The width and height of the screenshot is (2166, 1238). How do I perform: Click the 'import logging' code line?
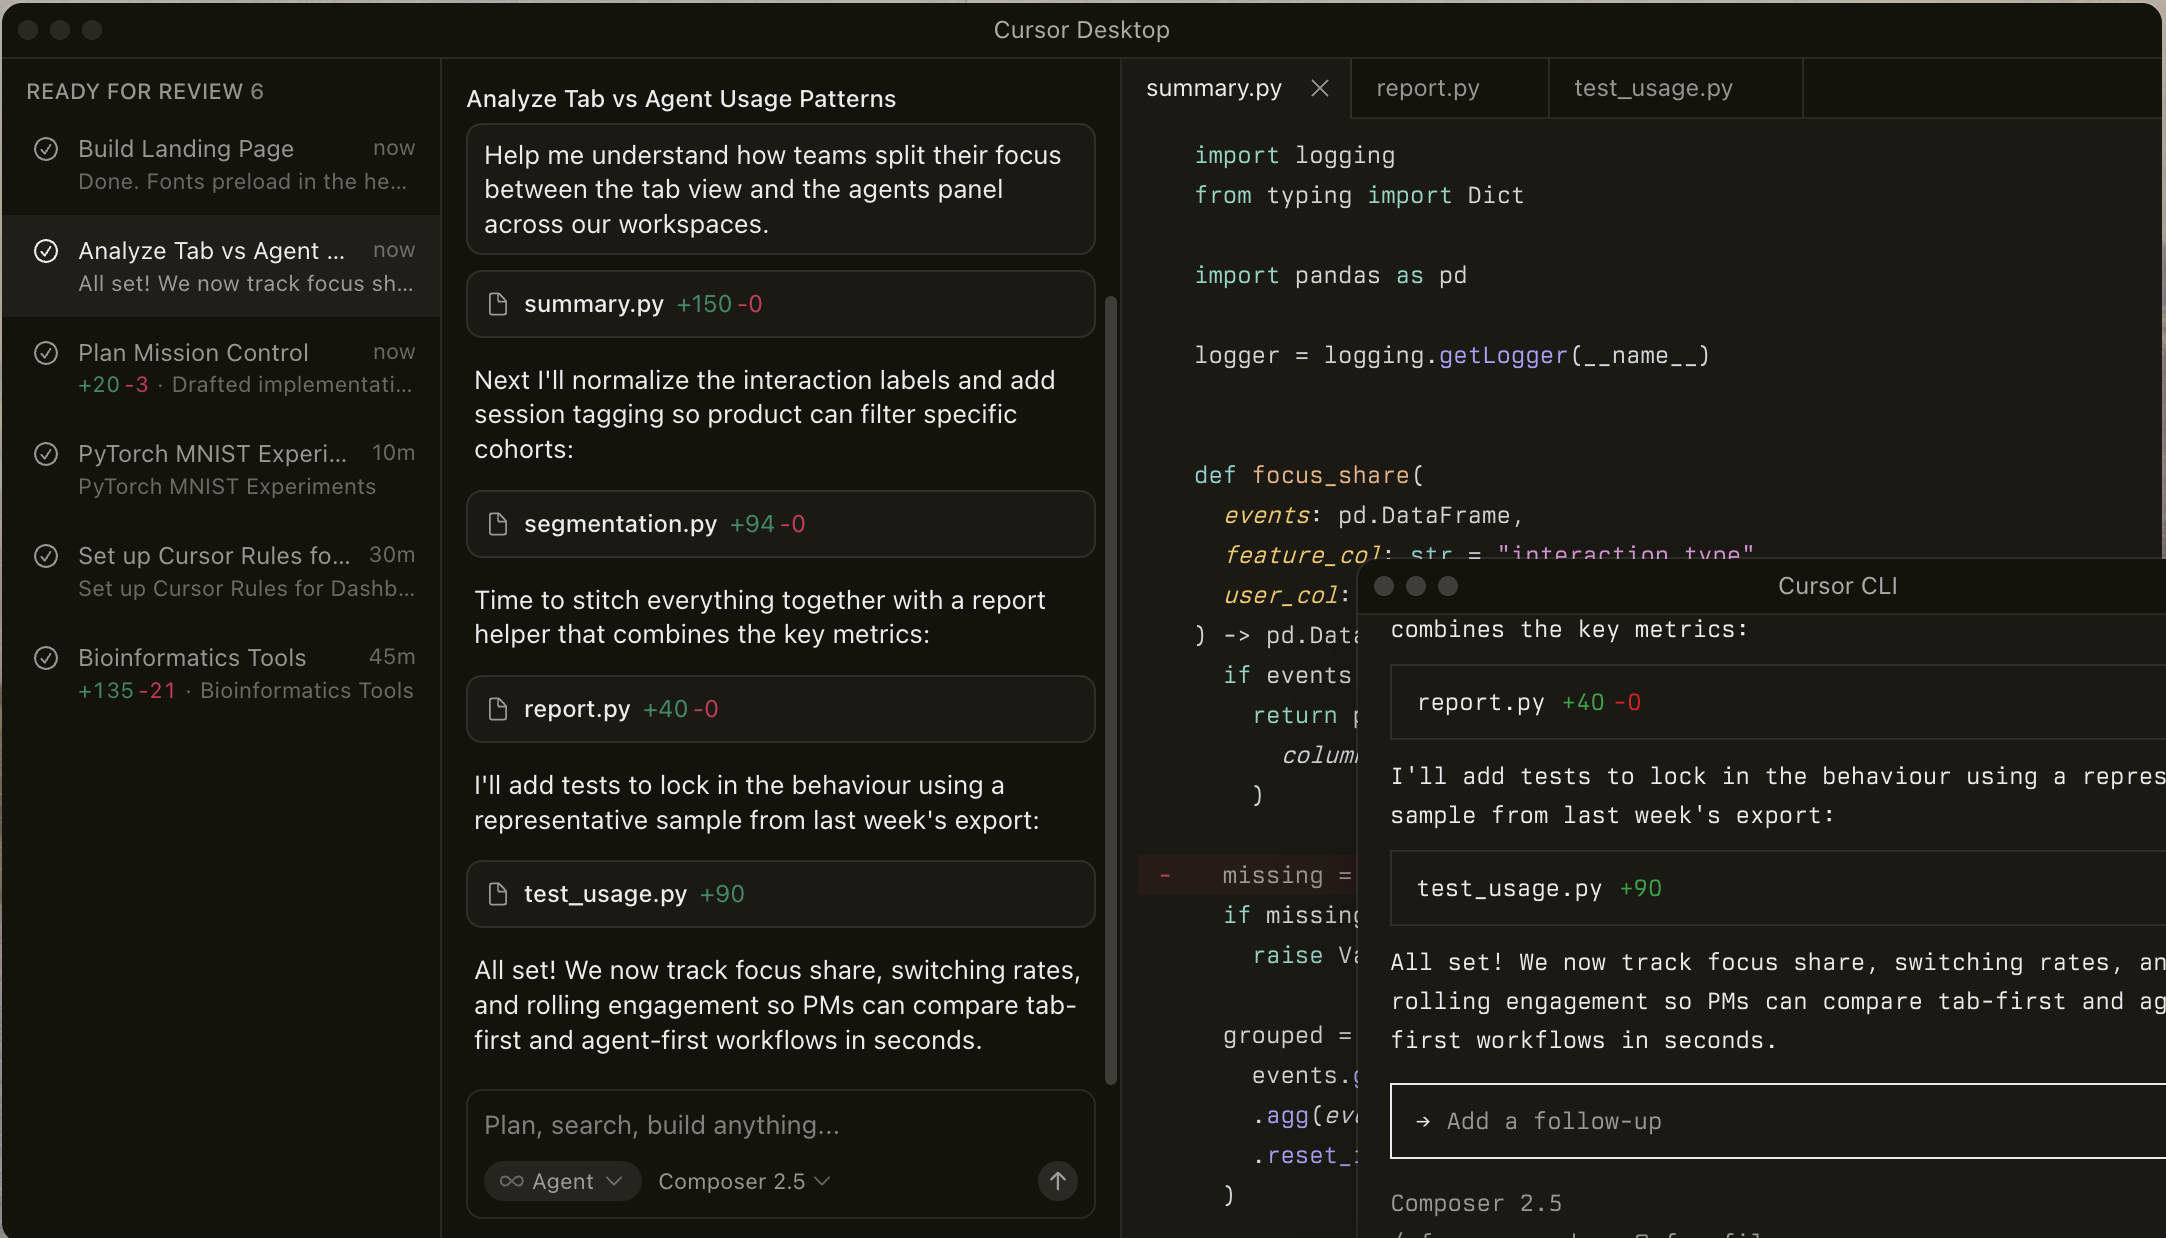(1294, 155)
